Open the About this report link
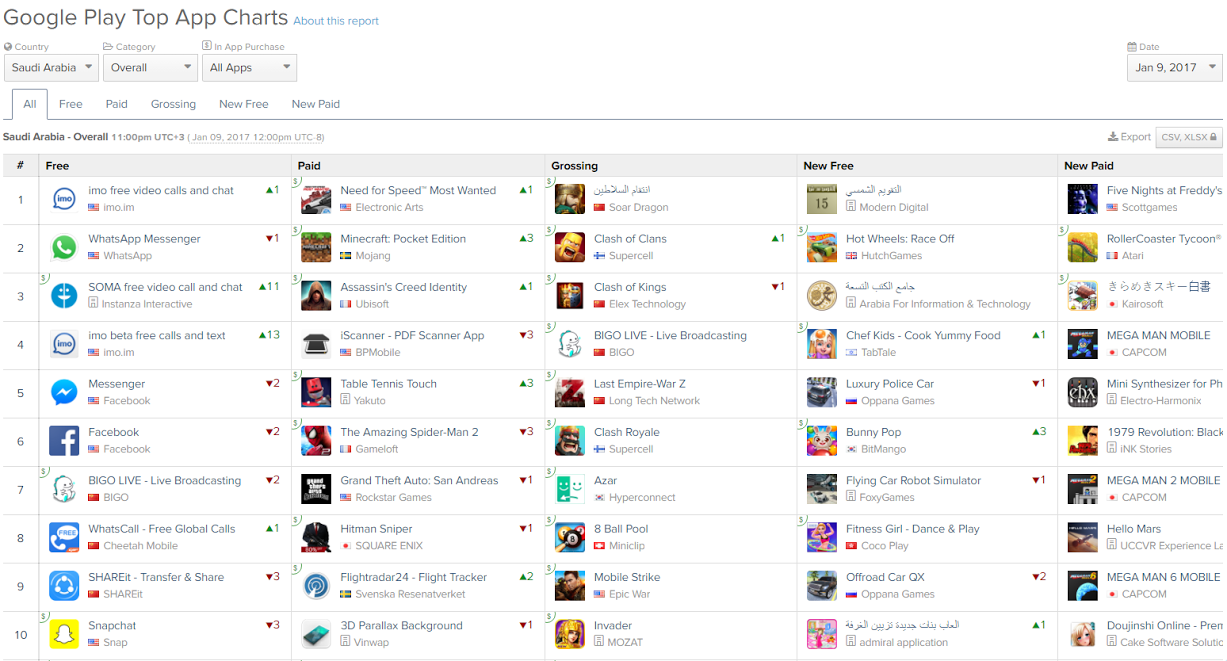The width and height of the screenshot is (1227, 661). click(336, 21)
